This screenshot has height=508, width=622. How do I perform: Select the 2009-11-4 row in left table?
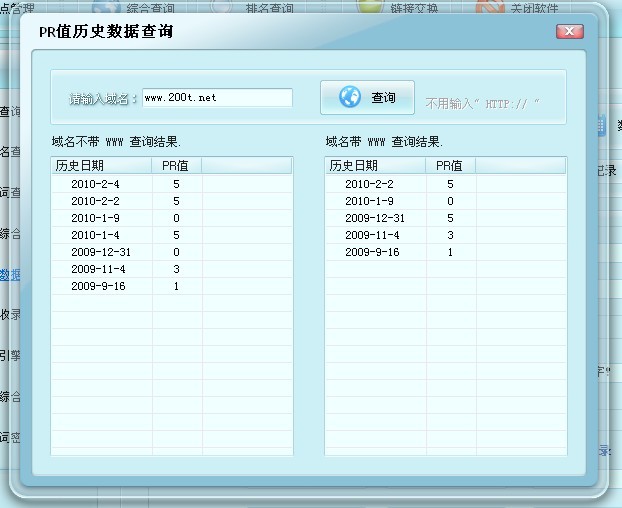pyautogui.click(x=172, y=269)
